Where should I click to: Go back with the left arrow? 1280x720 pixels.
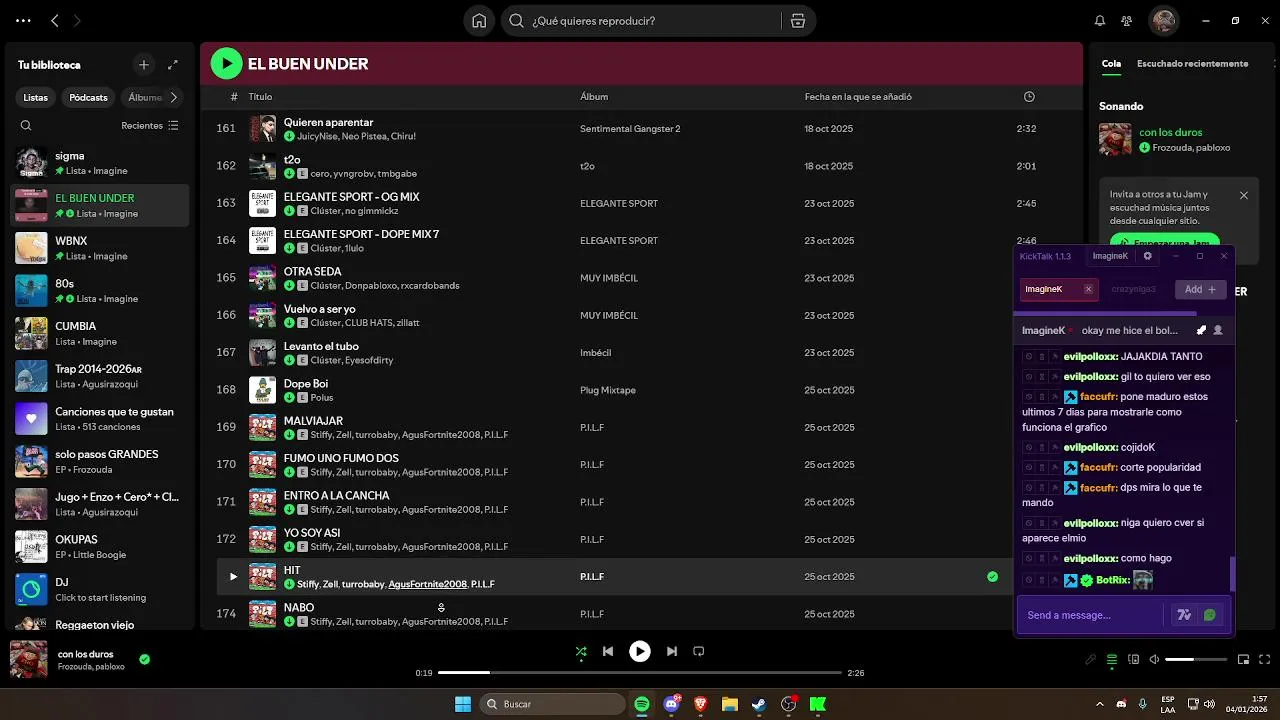coord(55,21)
